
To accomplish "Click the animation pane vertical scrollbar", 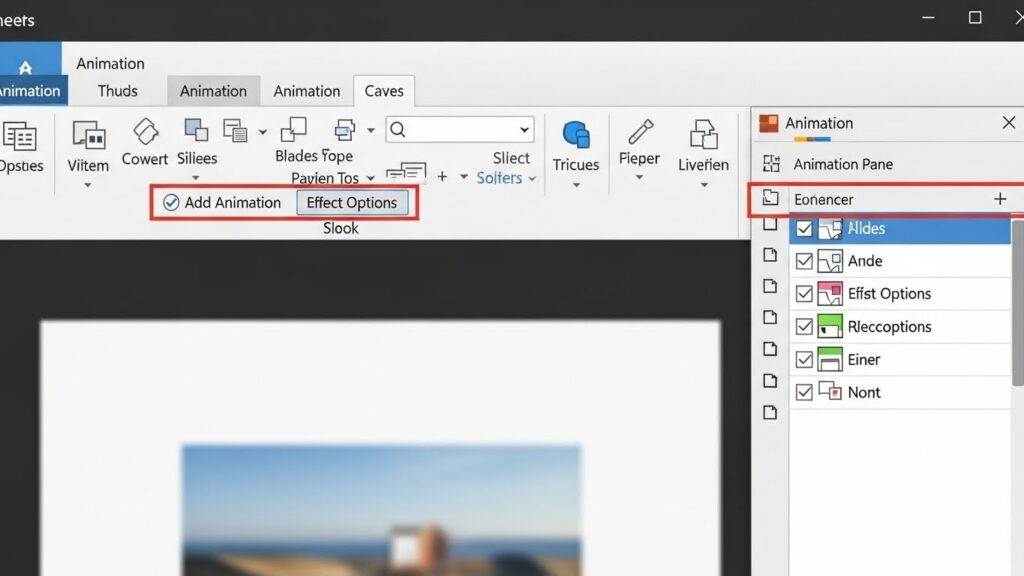I will pos(1018,300).
